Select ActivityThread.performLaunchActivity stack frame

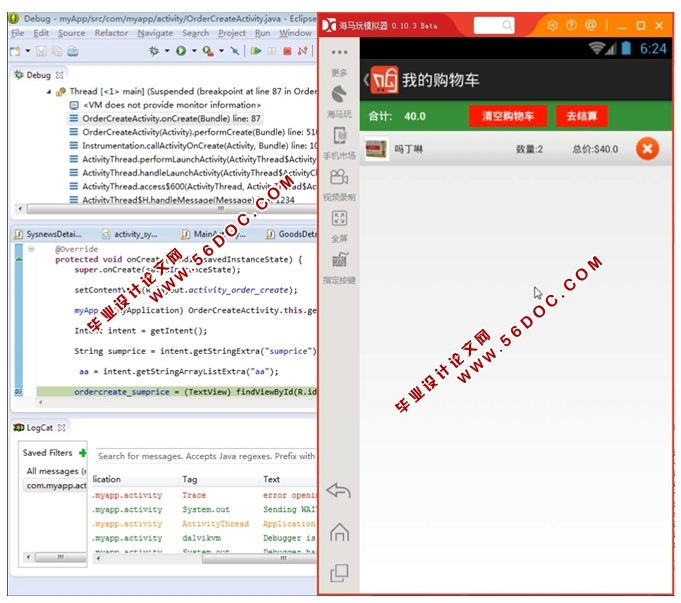coord(193,159)
